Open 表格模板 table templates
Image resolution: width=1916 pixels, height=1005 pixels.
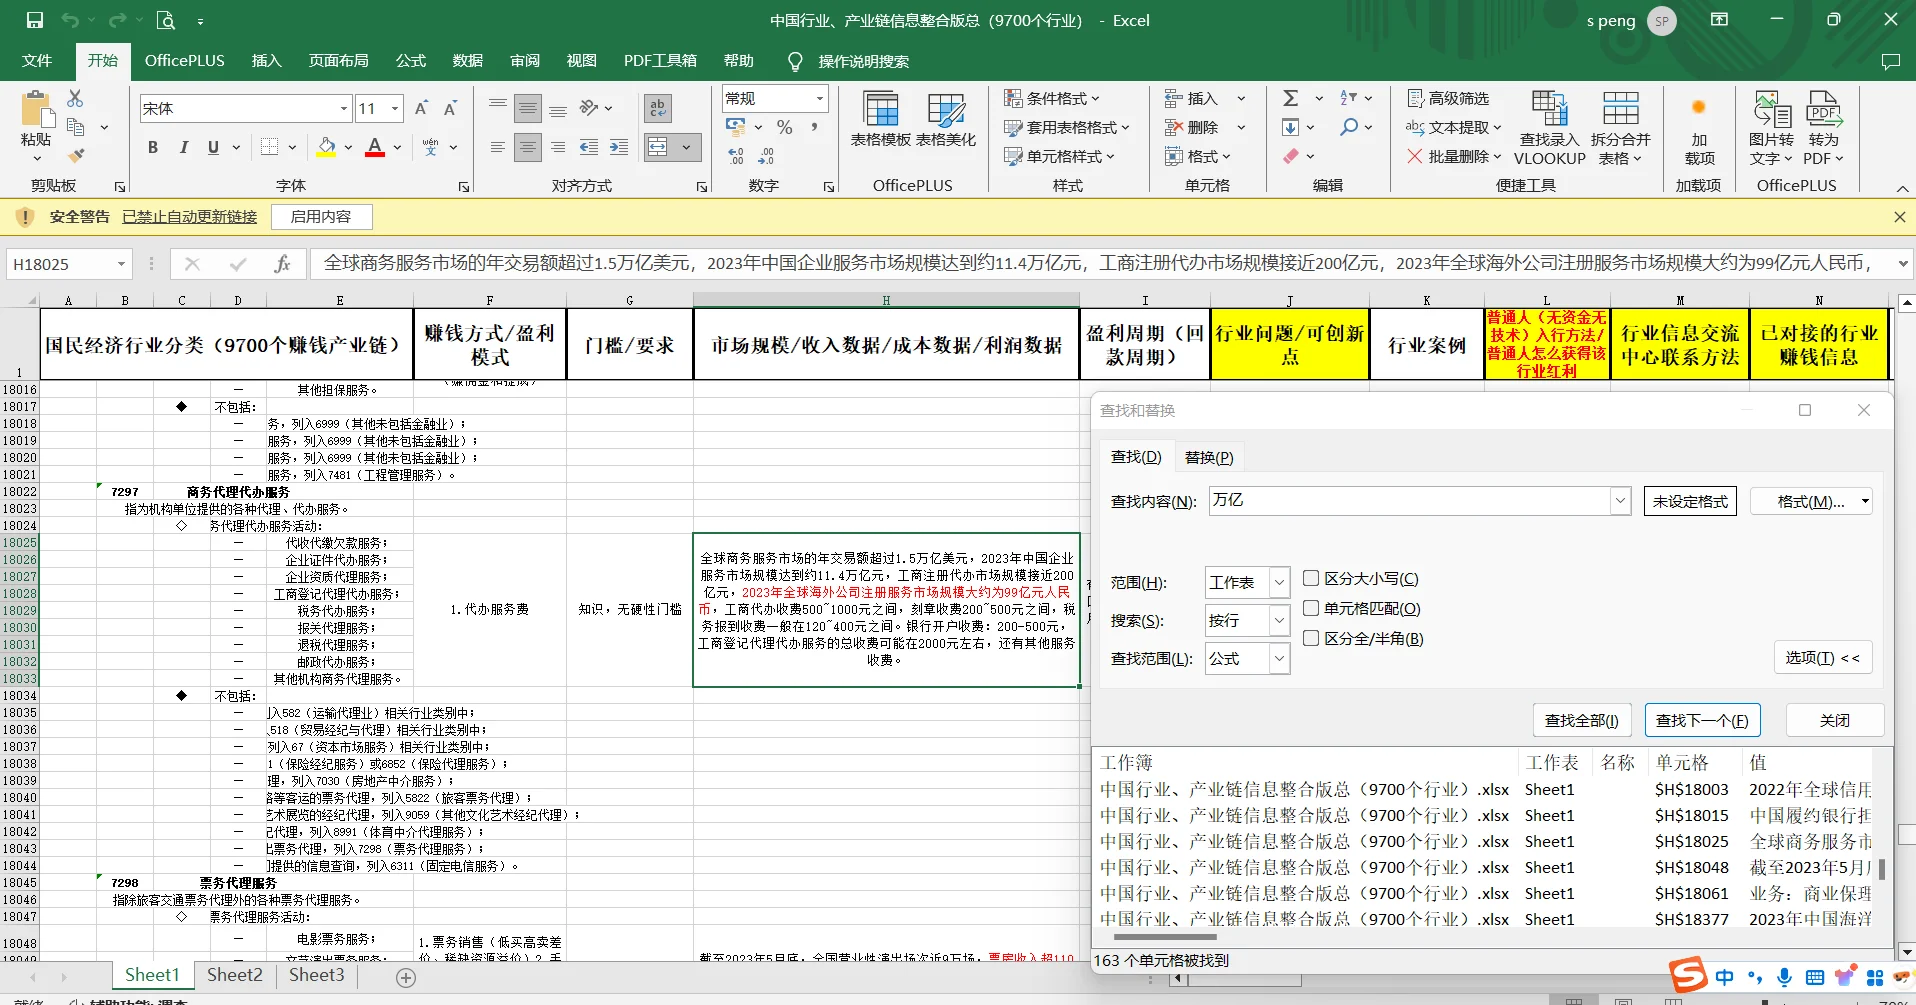click(880, 120)
